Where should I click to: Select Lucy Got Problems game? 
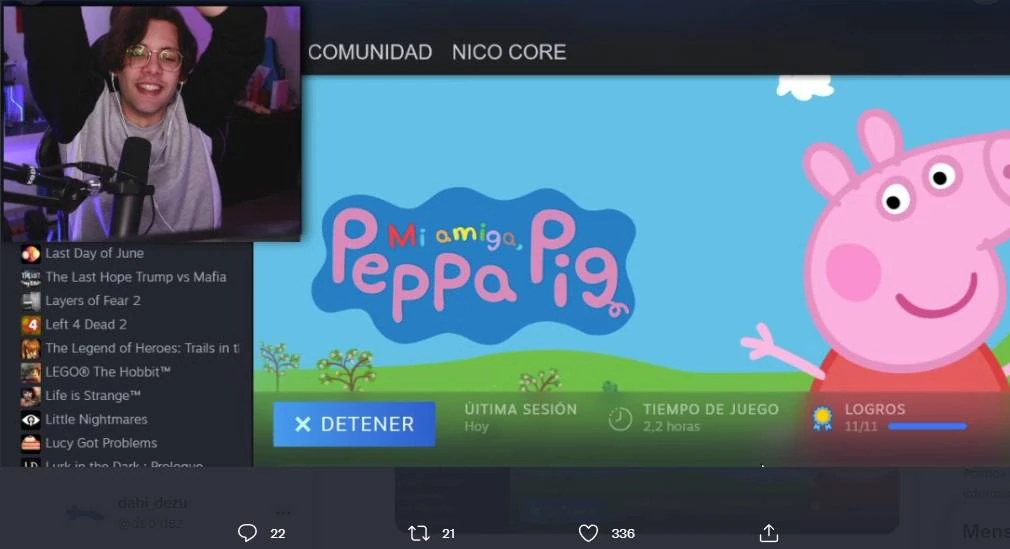pos(101,443)
